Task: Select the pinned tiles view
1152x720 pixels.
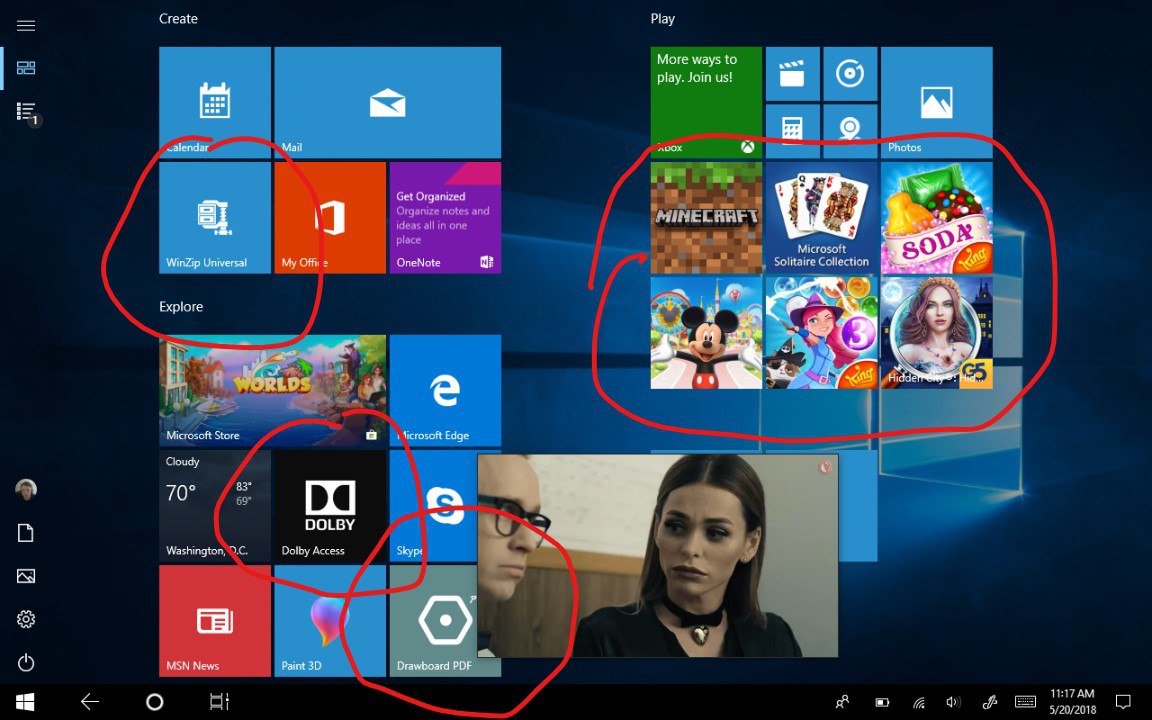Action: click(26, 68)
